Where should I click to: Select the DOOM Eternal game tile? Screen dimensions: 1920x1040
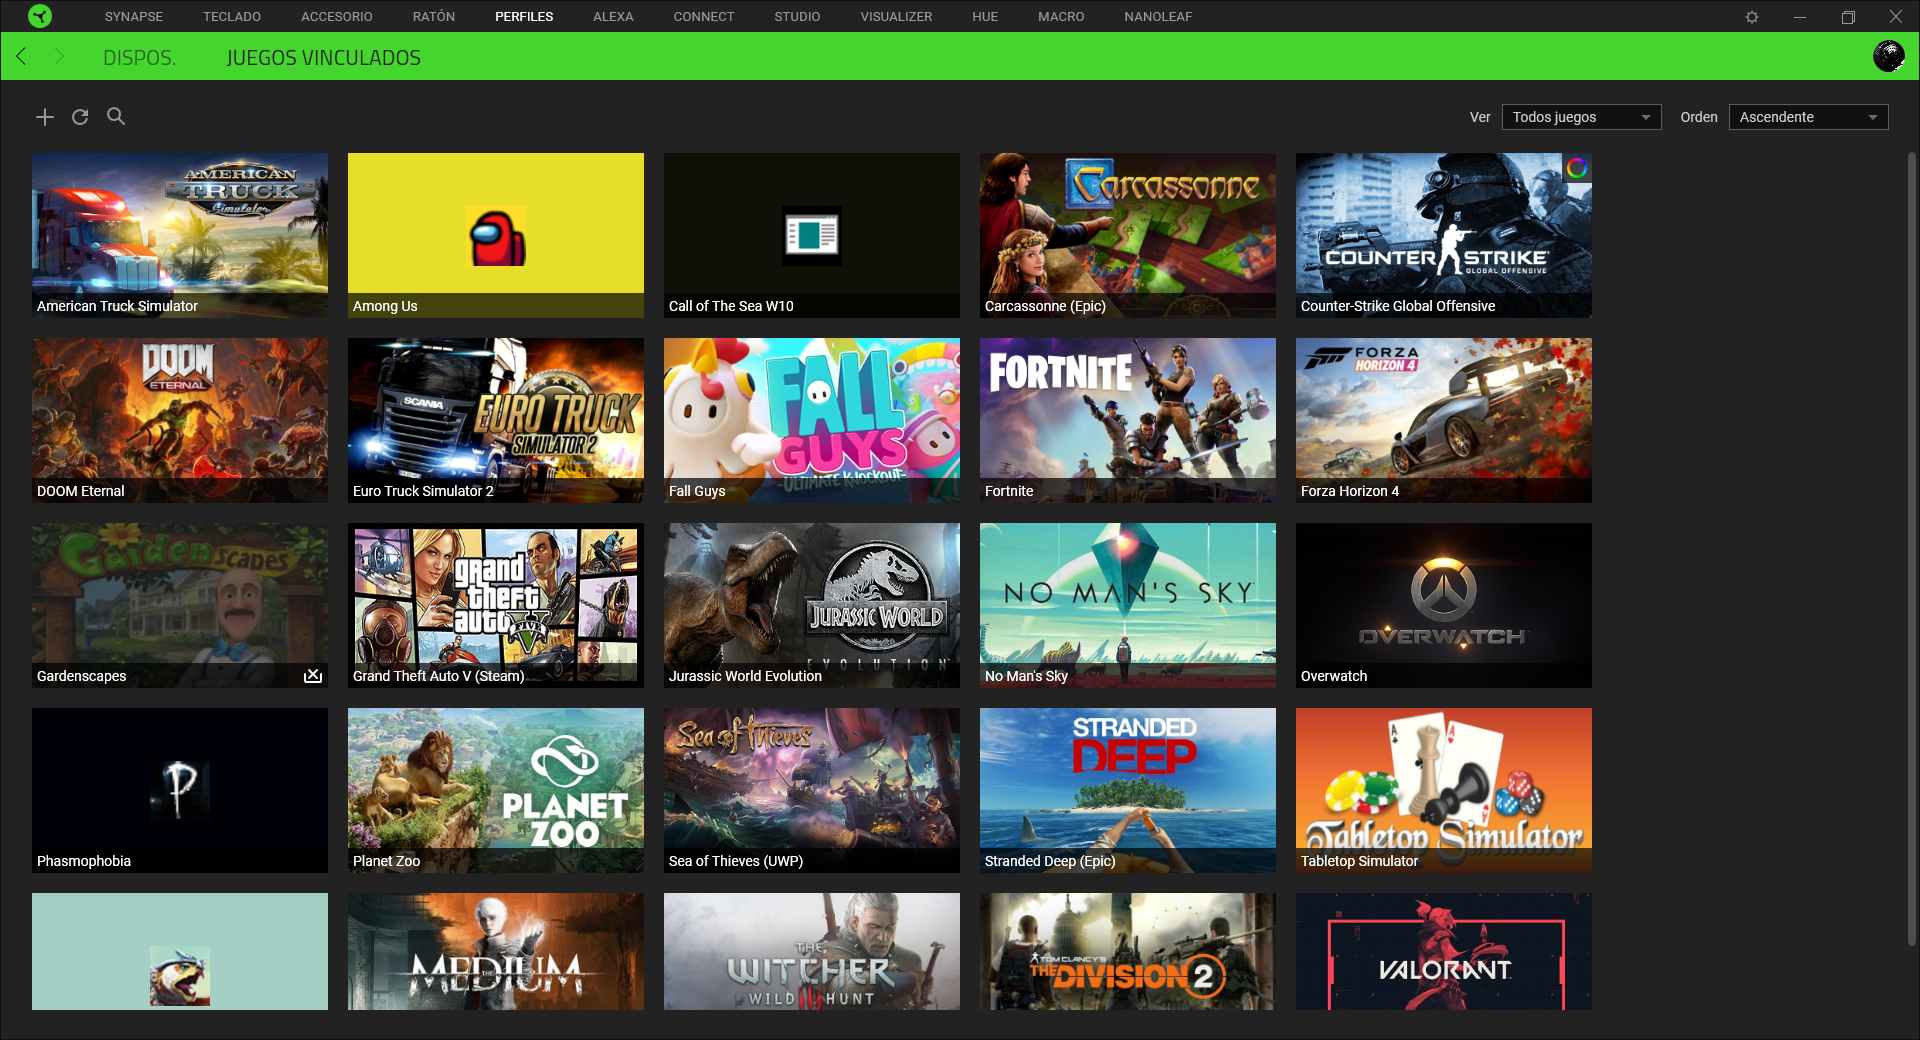180,420
